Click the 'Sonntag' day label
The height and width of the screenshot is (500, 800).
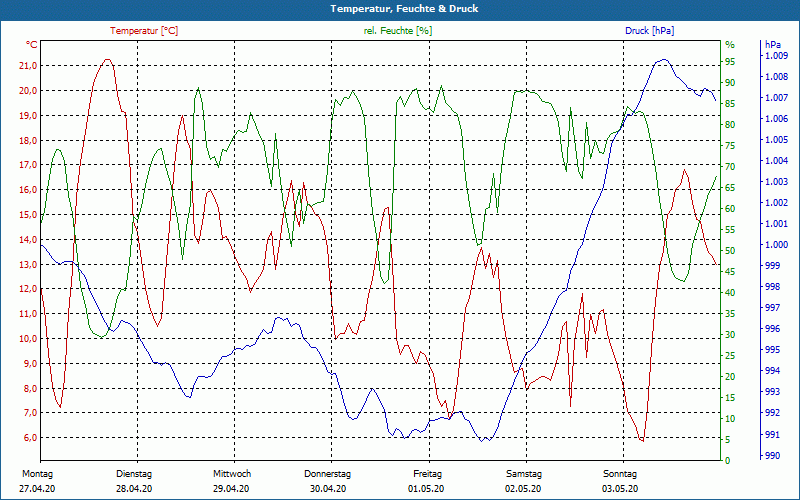pos(620,474)
